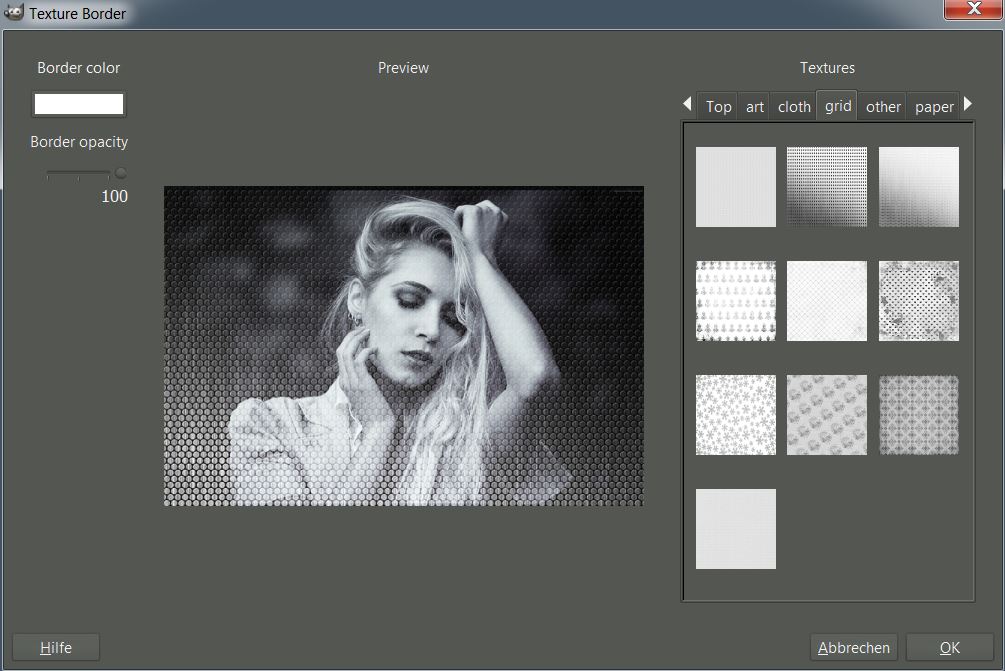Click the Hilfe button
Viewport: 1005px width, 671px height.
point(56,648)
